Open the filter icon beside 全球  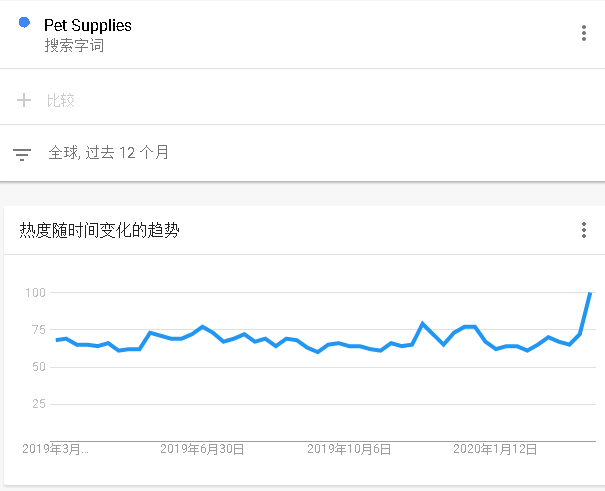[x=22, y=154]
